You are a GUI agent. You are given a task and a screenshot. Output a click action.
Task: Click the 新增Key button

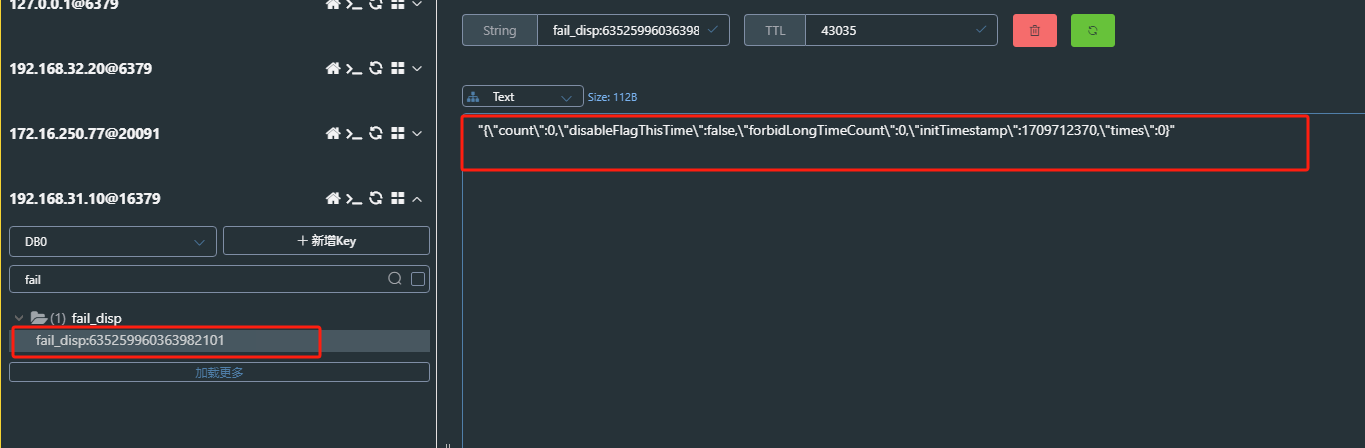pyautogui.click(x=326, y=241)
